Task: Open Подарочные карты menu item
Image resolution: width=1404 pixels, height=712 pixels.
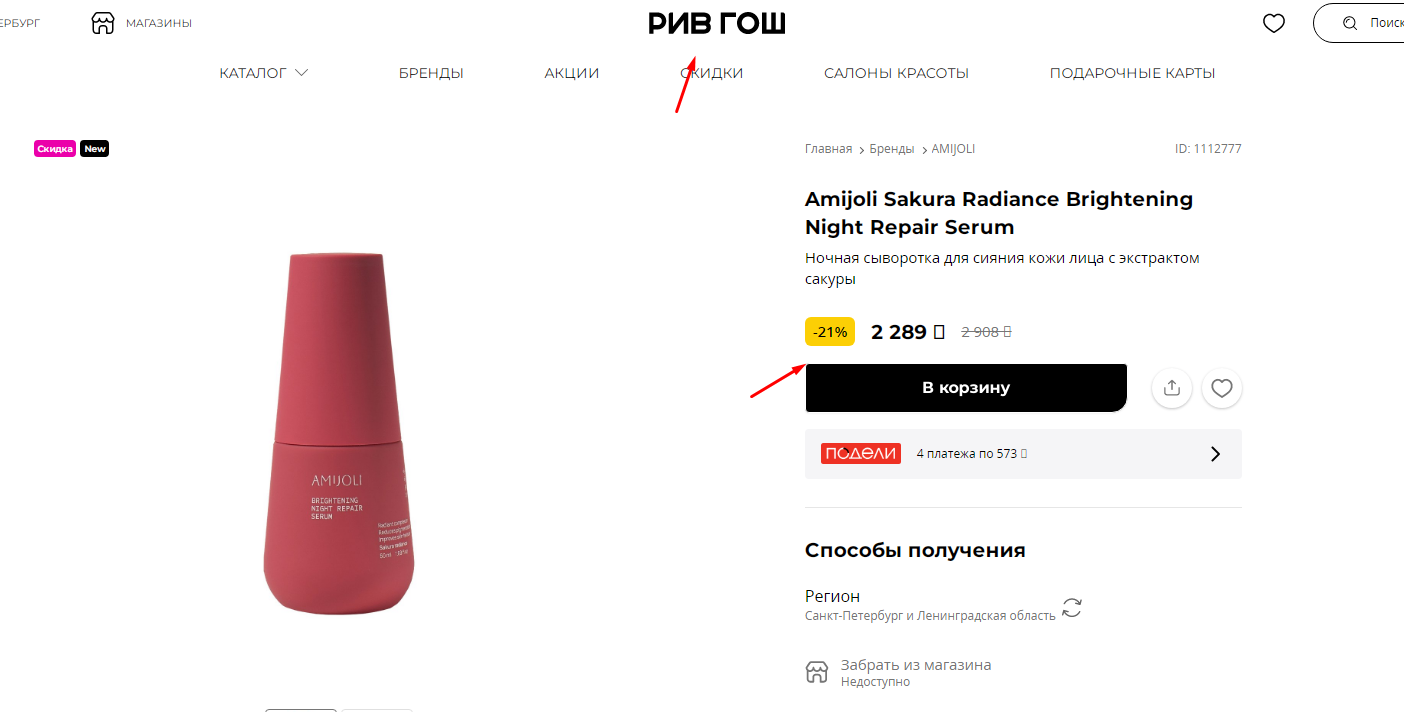Action: tap(1132, 73)
